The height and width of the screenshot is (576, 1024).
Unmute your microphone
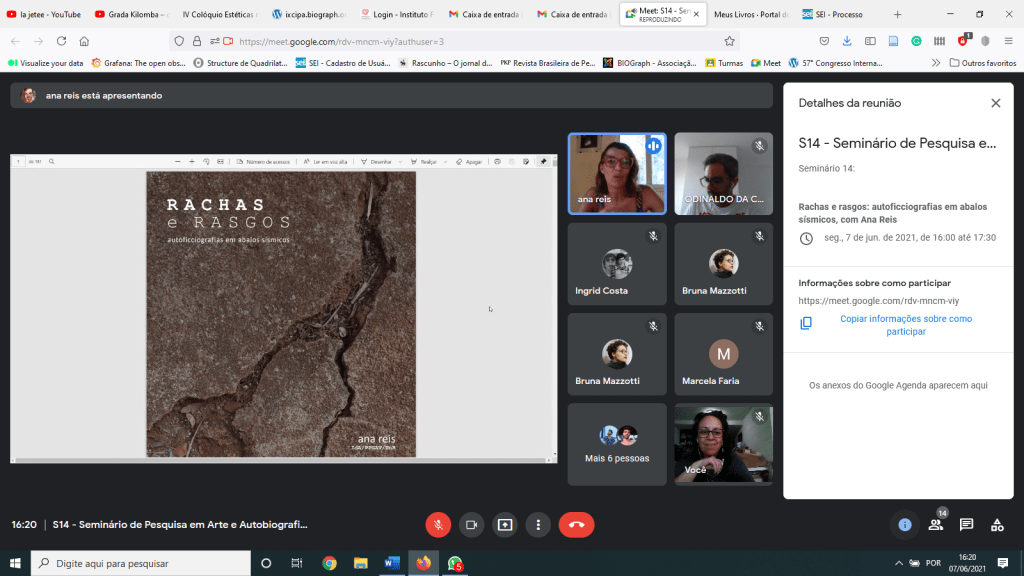tap(438, 524)
